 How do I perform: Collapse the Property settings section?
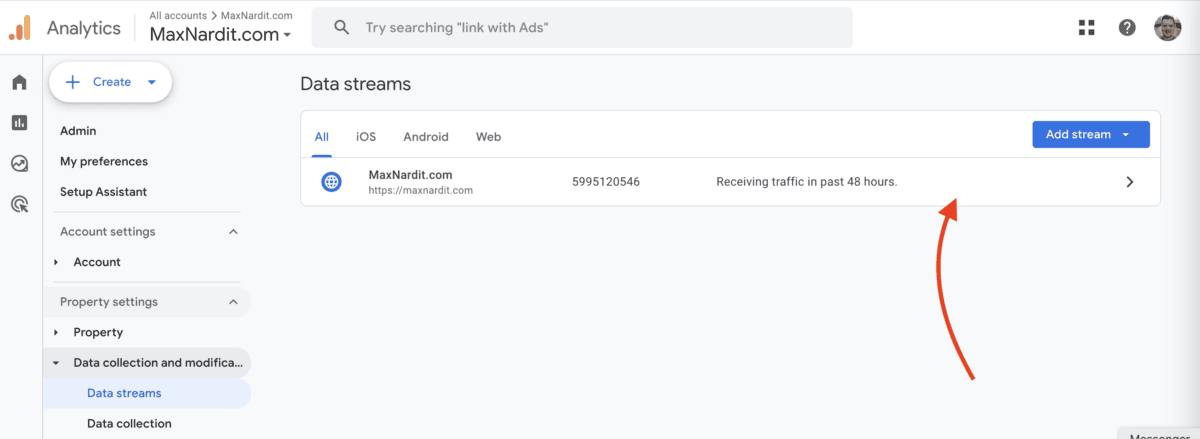tap(233, 302)
